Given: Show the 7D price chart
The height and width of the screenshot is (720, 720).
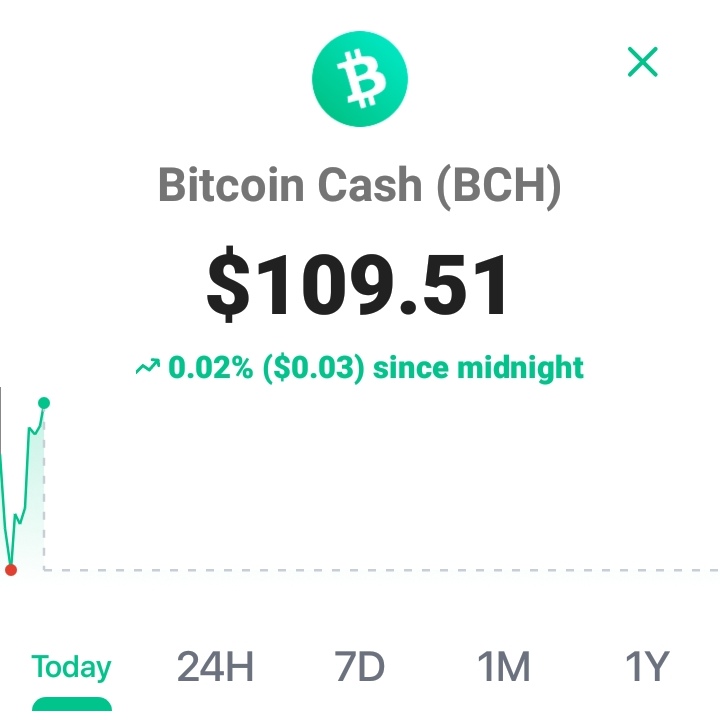Looking at the screenshot, I should (x=359, y=666).
